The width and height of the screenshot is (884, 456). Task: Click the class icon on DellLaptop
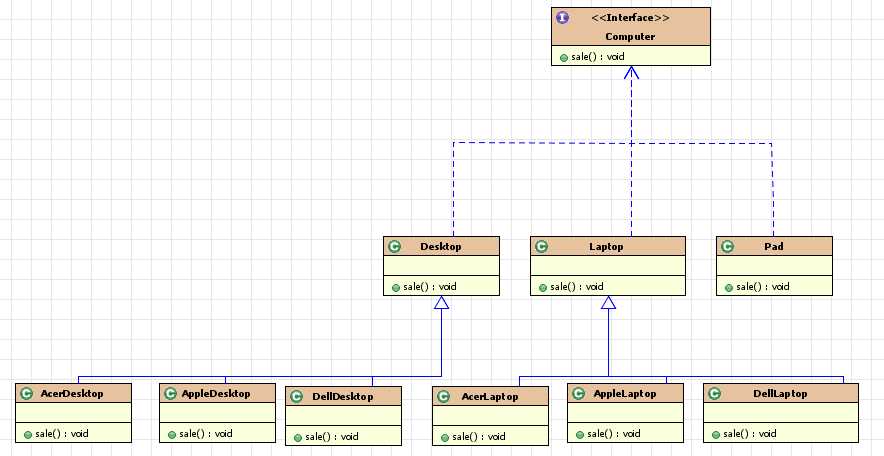tap(714, 393)
